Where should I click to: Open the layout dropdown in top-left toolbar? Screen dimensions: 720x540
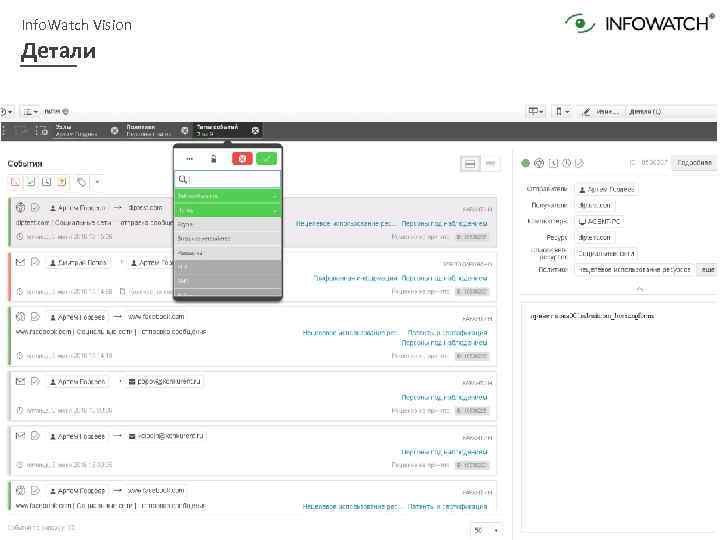click(x=31, y=112)
